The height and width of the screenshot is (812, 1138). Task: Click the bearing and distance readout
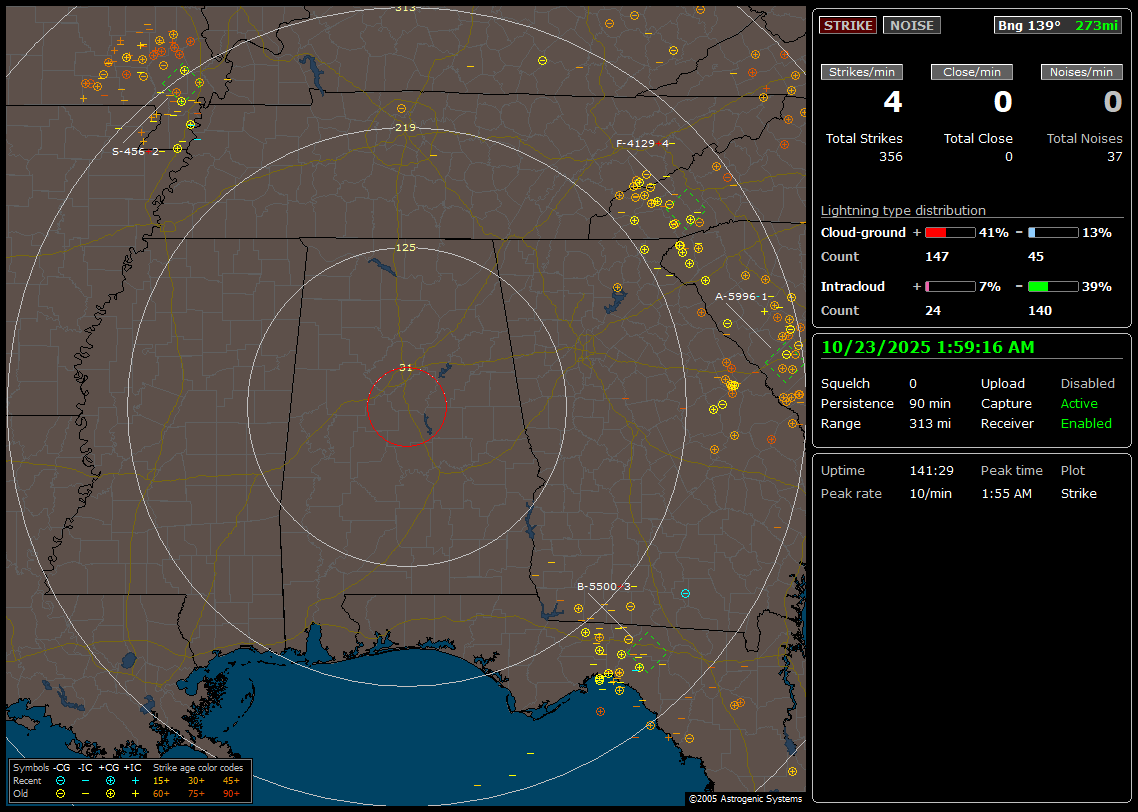pos(1057,25)
